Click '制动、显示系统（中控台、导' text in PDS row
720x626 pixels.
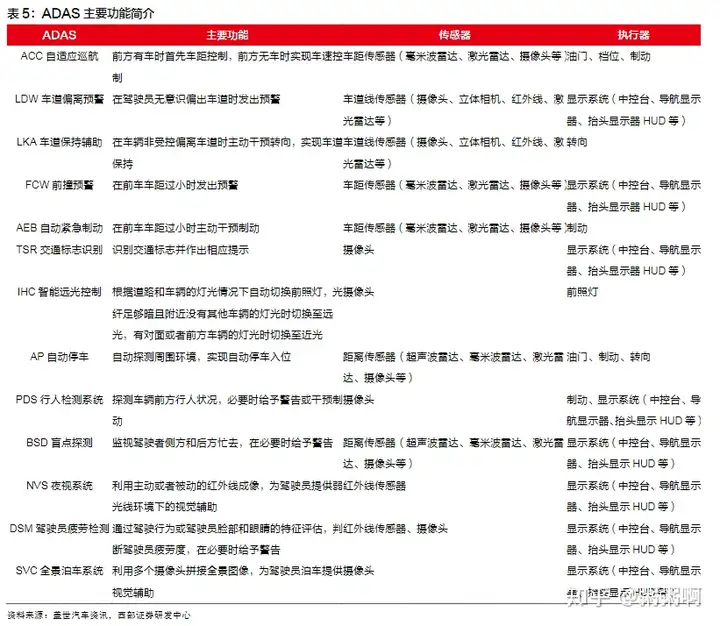[634, 399]
